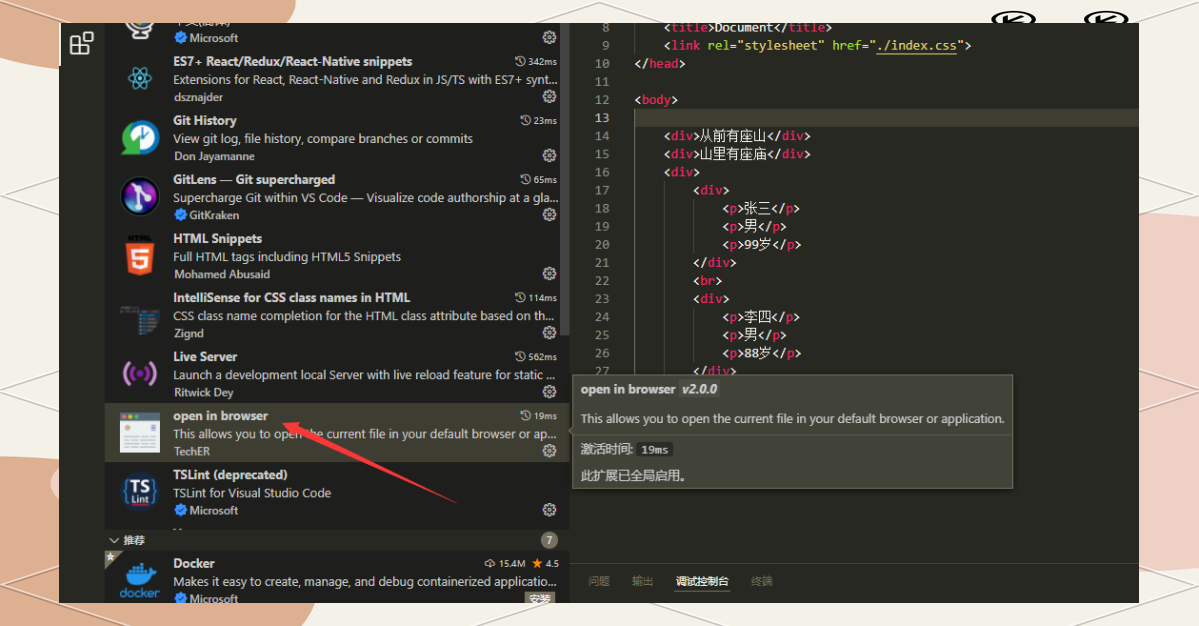The width and height of the screenshot is (1199, 626).
Task: Open manage gear for HTML Snippets
Action: click(x=549, y=274)
